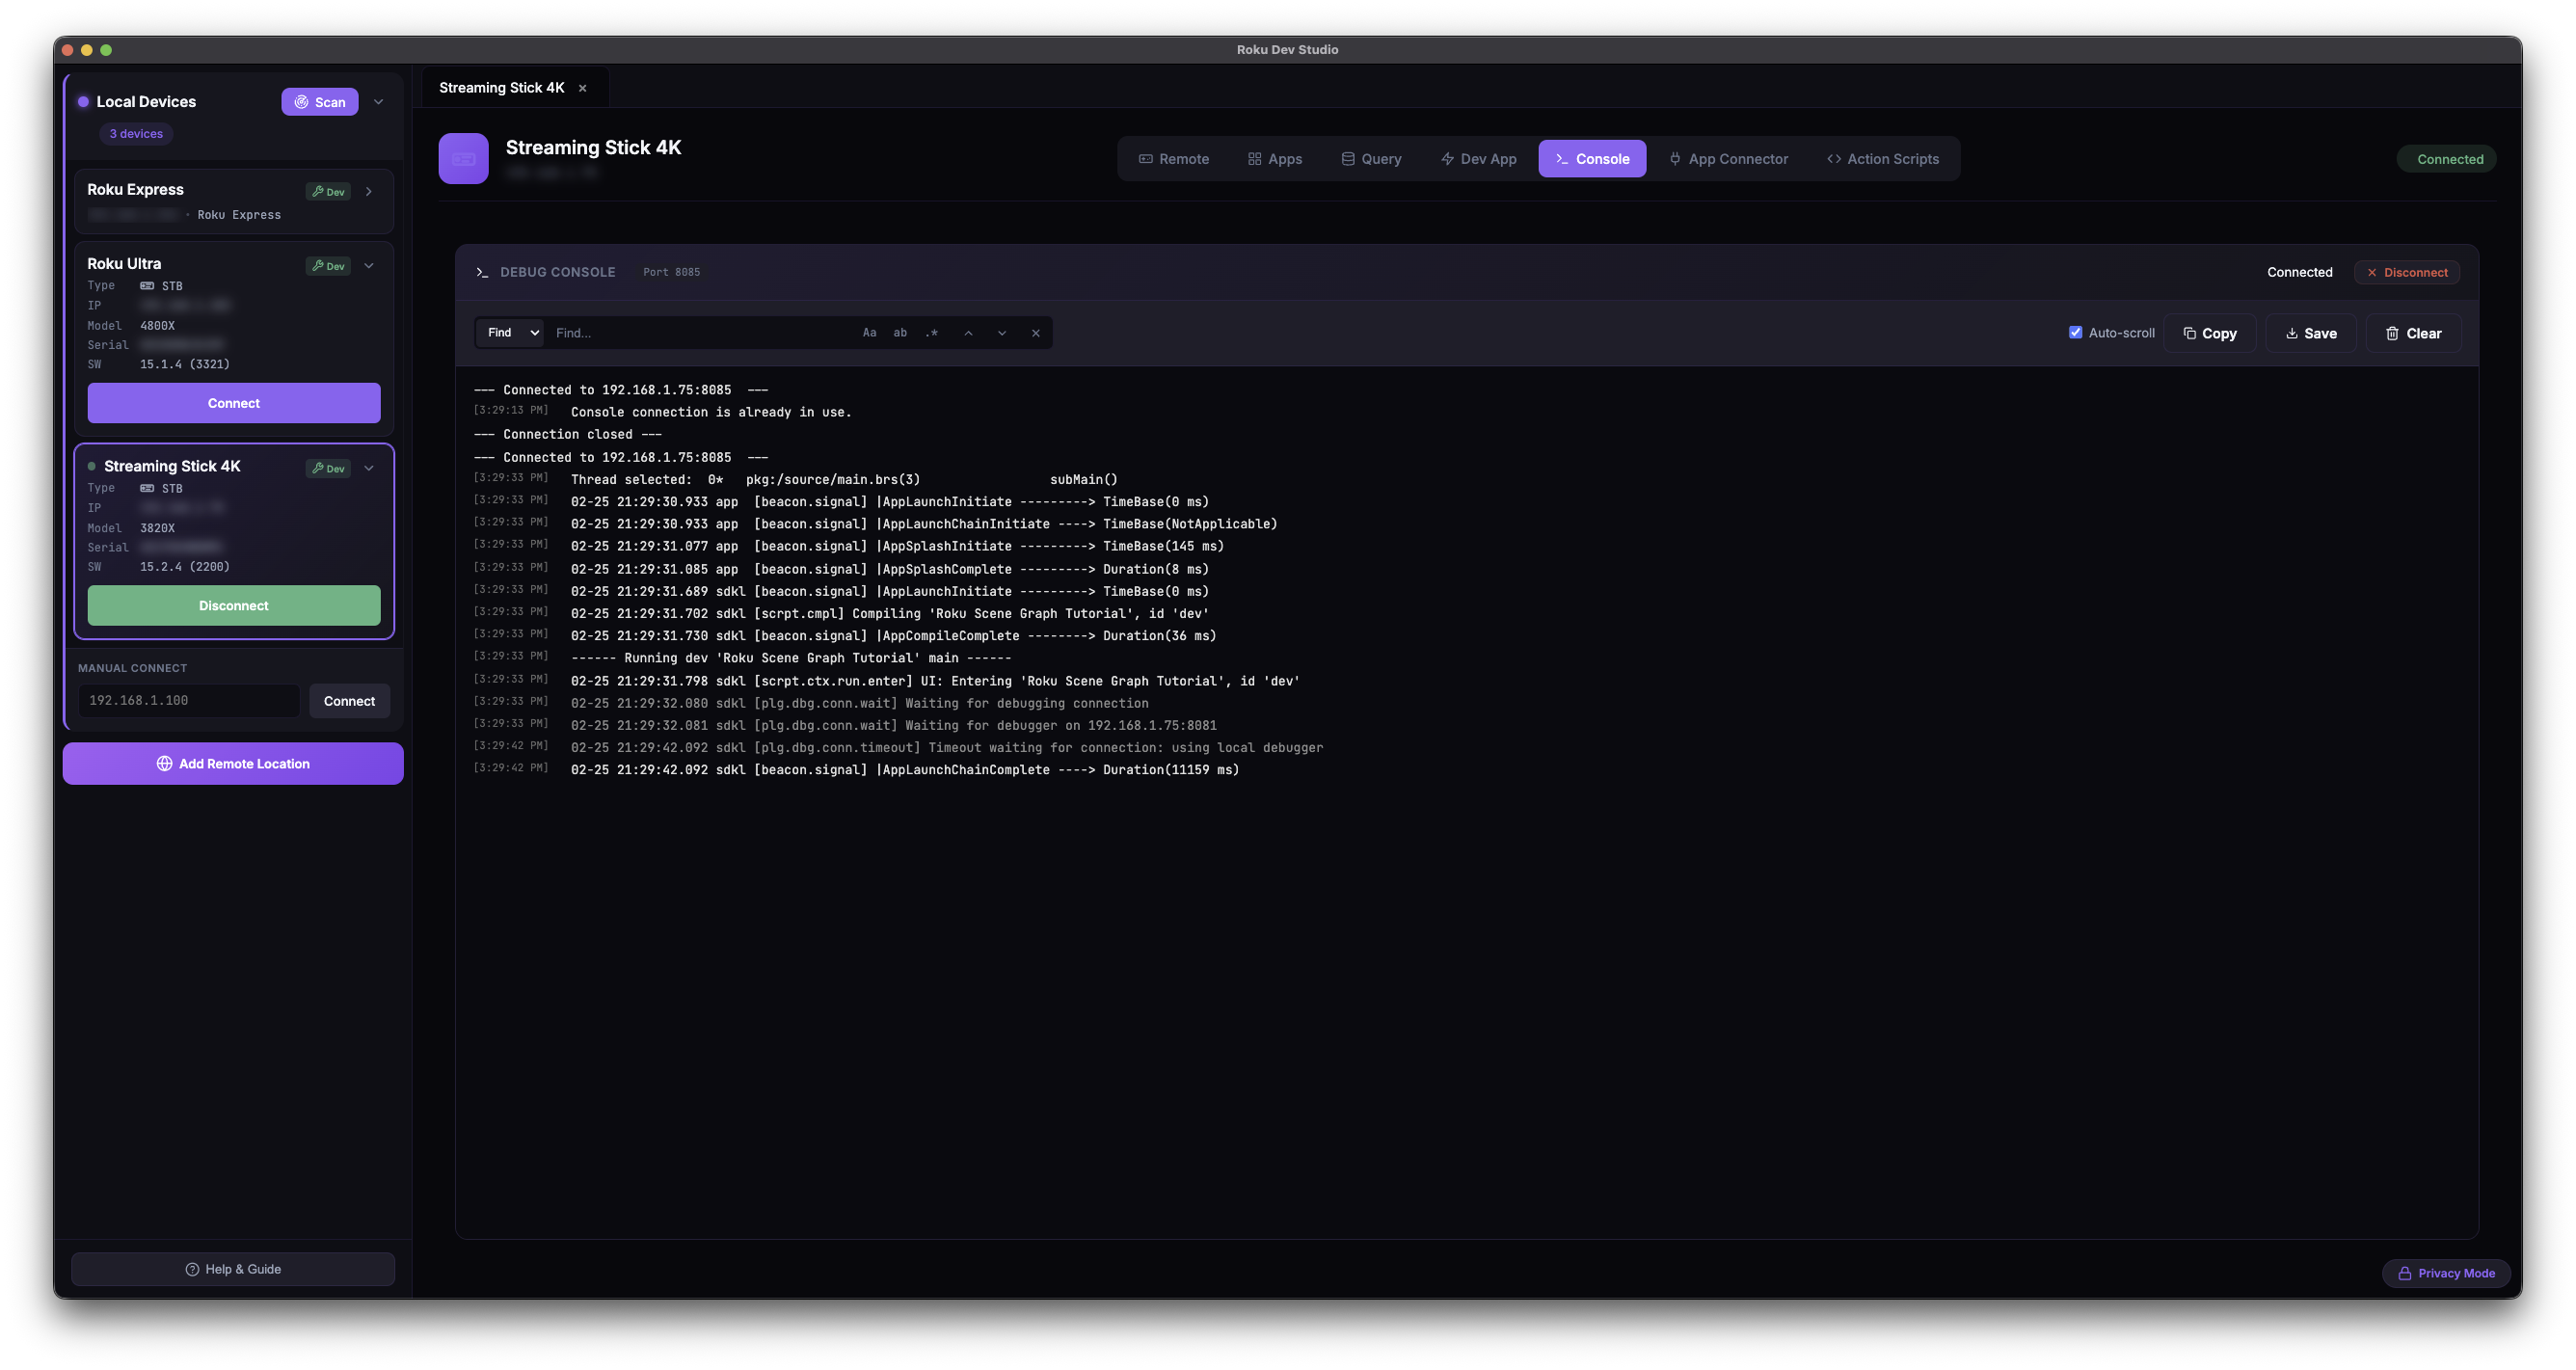Image resolution: width=2576 pixels, height=1370 pixels.
Task: Expand the Roku Express device card
Action: 369,191
